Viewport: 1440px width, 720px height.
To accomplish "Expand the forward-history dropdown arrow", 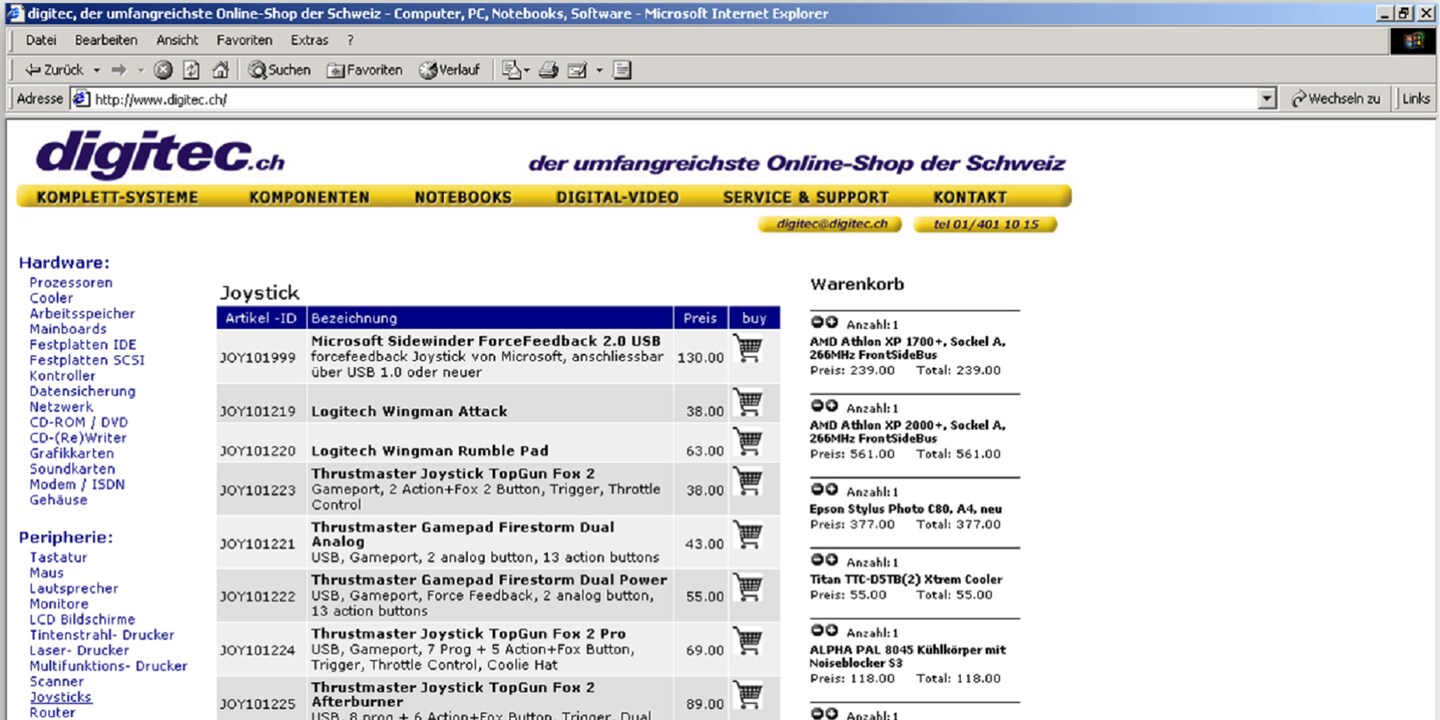I will pos(141,70).
